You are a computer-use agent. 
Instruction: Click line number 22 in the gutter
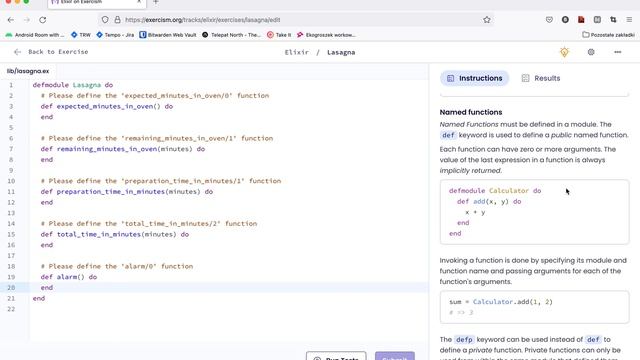(11, 309)
